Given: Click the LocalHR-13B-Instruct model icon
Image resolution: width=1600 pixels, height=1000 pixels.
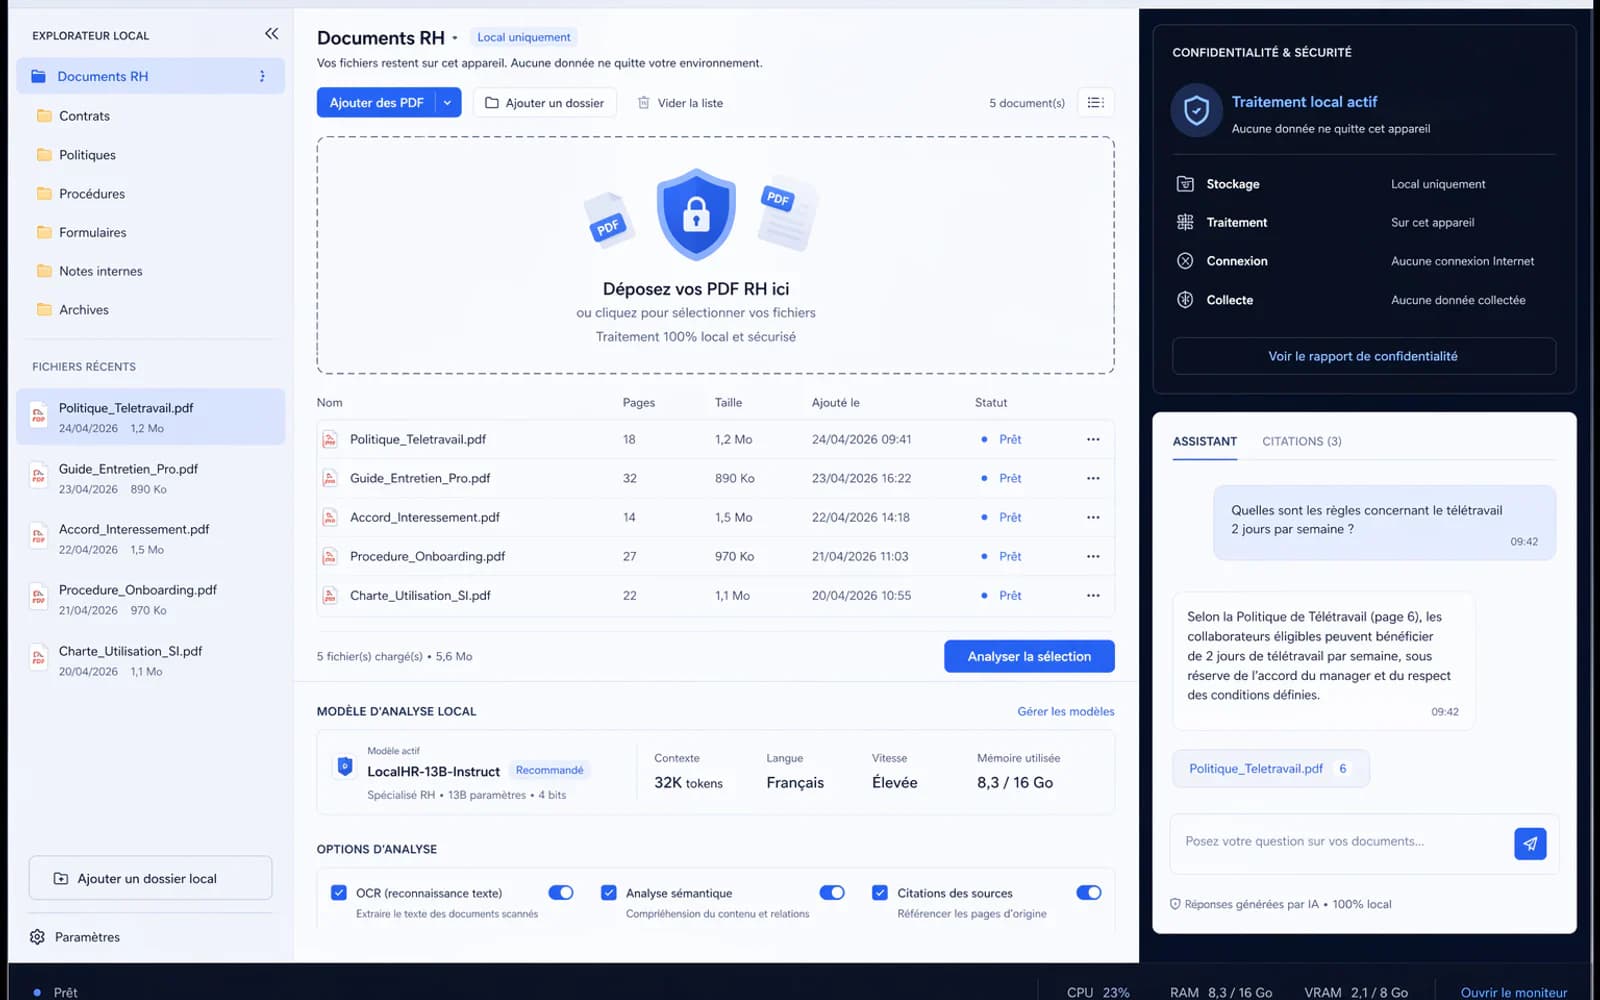Looking at the screenshot, I should point(344,767).
